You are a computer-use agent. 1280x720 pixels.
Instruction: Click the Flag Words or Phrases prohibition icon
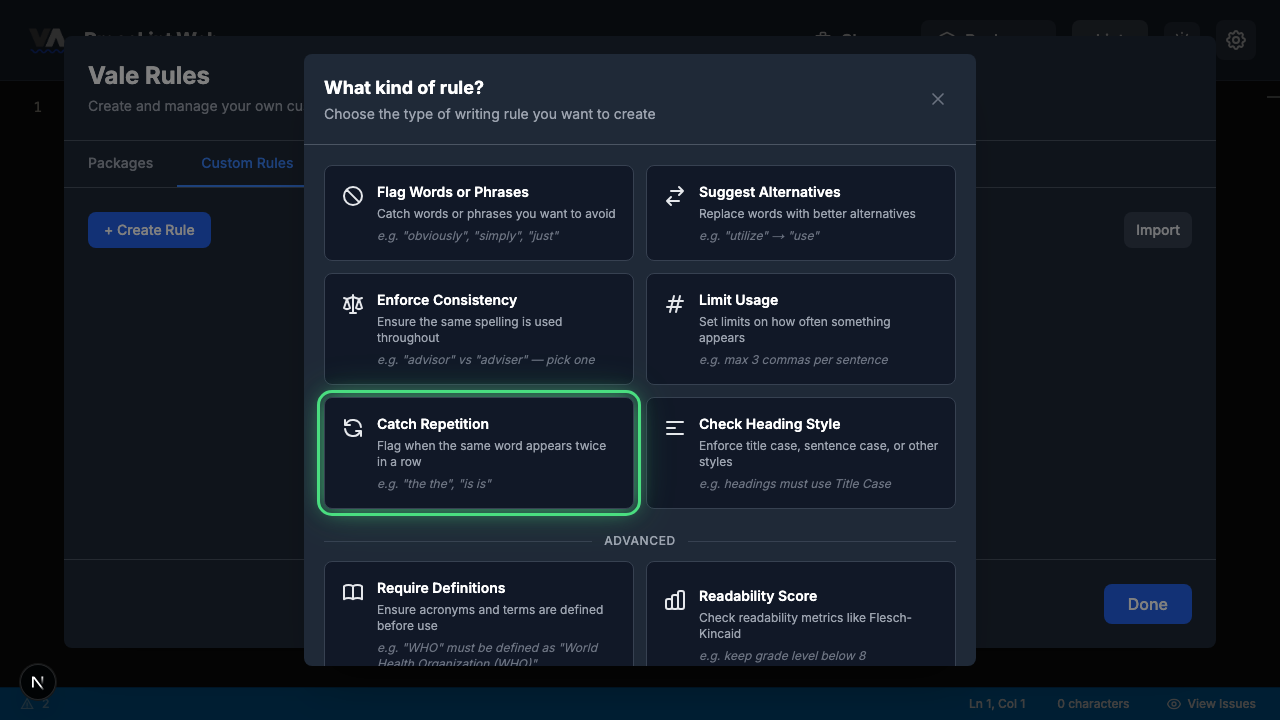(353, 196)
